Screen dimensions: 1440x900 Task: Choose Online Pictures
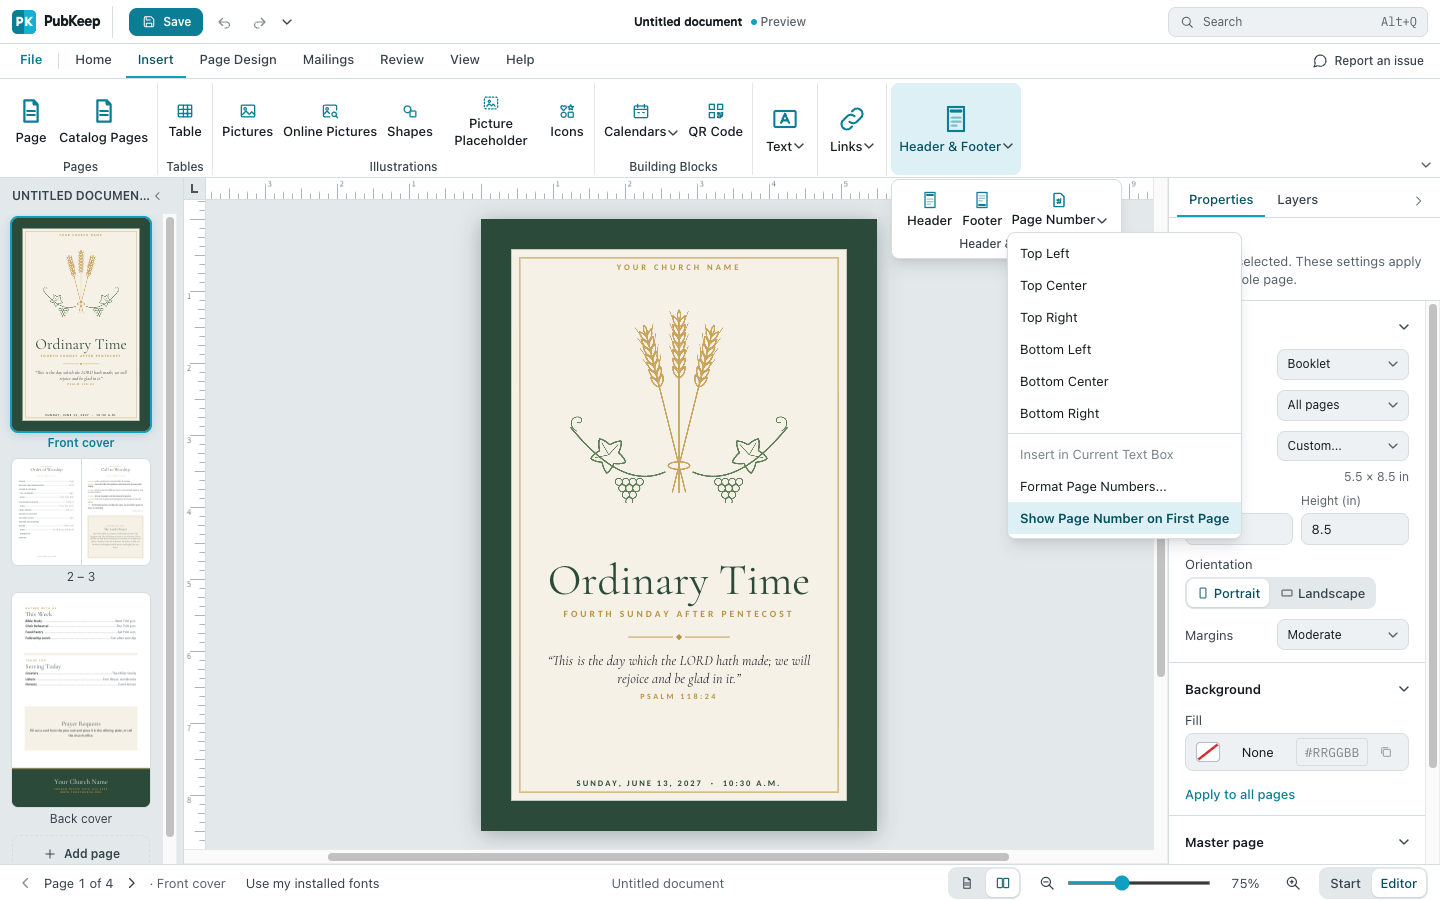330,122
